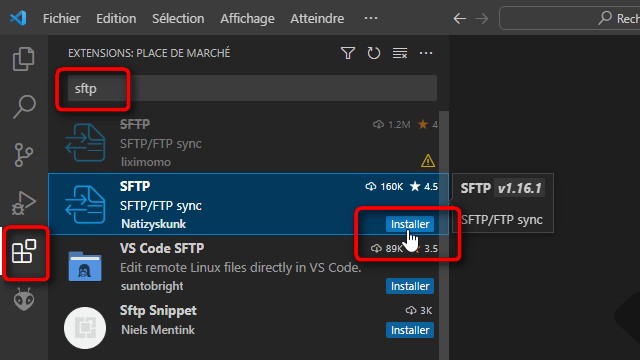Open extensions panel more actions menu
This screenshot has width=640, height=360.
pyautogui.click(x=426, y=53)
